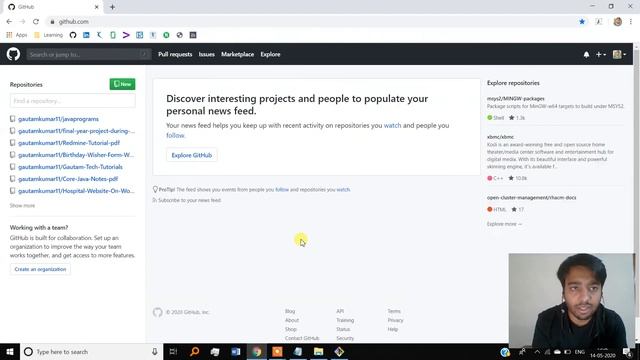This screenshot has width=640, height=360.
Task: Open open-cluster-management/rhacm-docs repository
Action: [531, 198]
